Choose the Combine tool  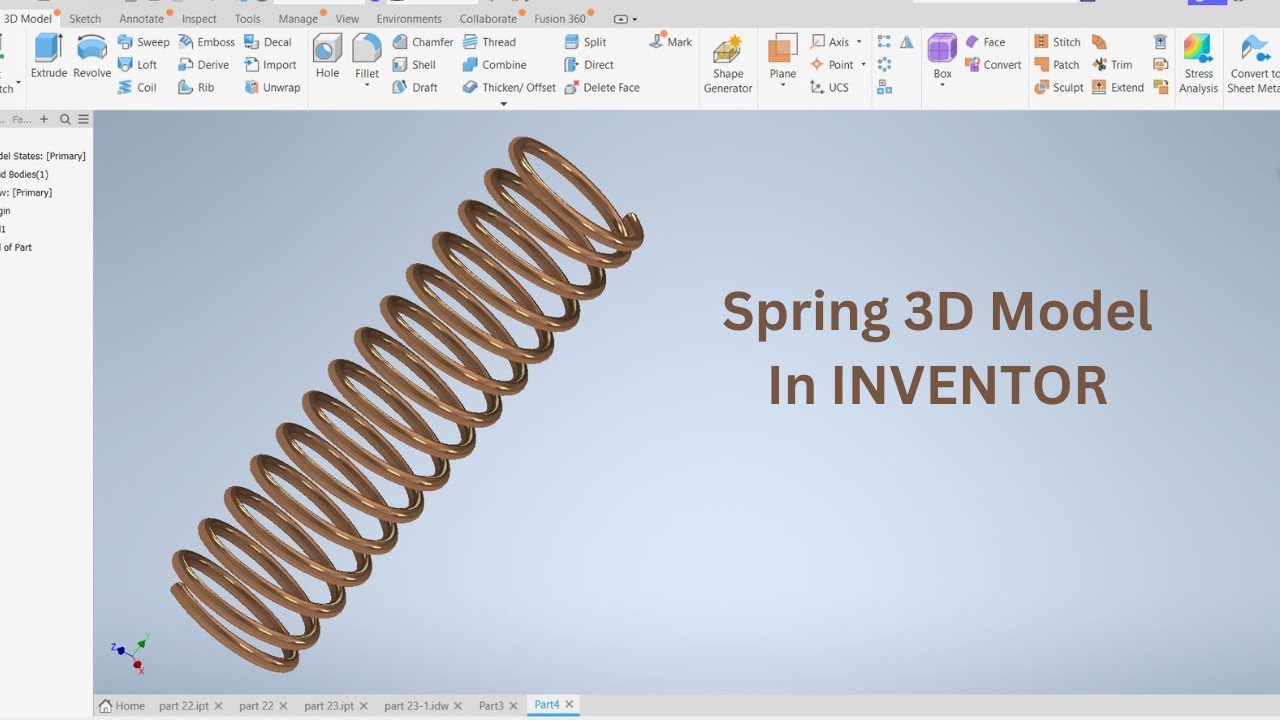(494, 65)
